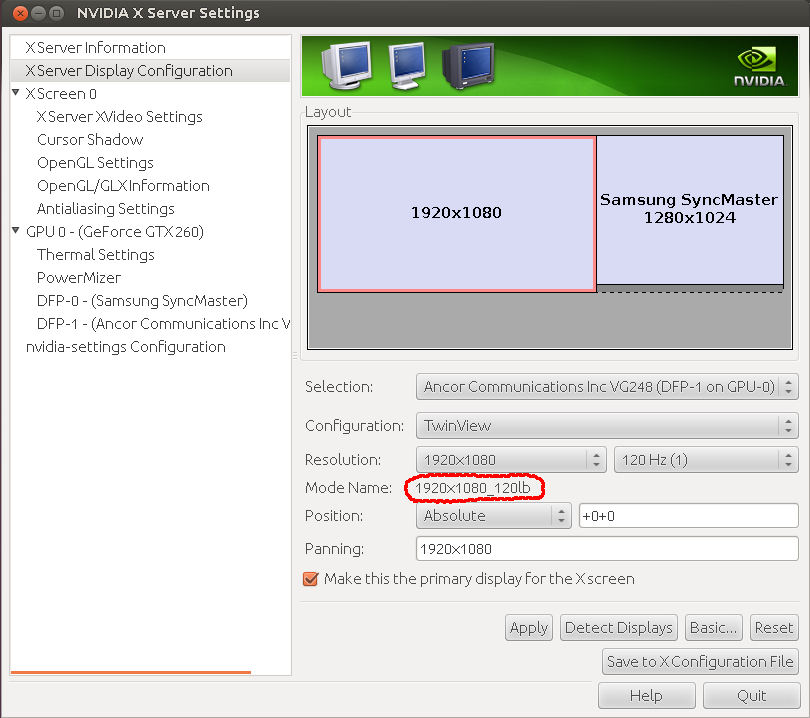Open Antialiasing Settings page
This screenshot has height=718, width=810.
pos(105,209)
